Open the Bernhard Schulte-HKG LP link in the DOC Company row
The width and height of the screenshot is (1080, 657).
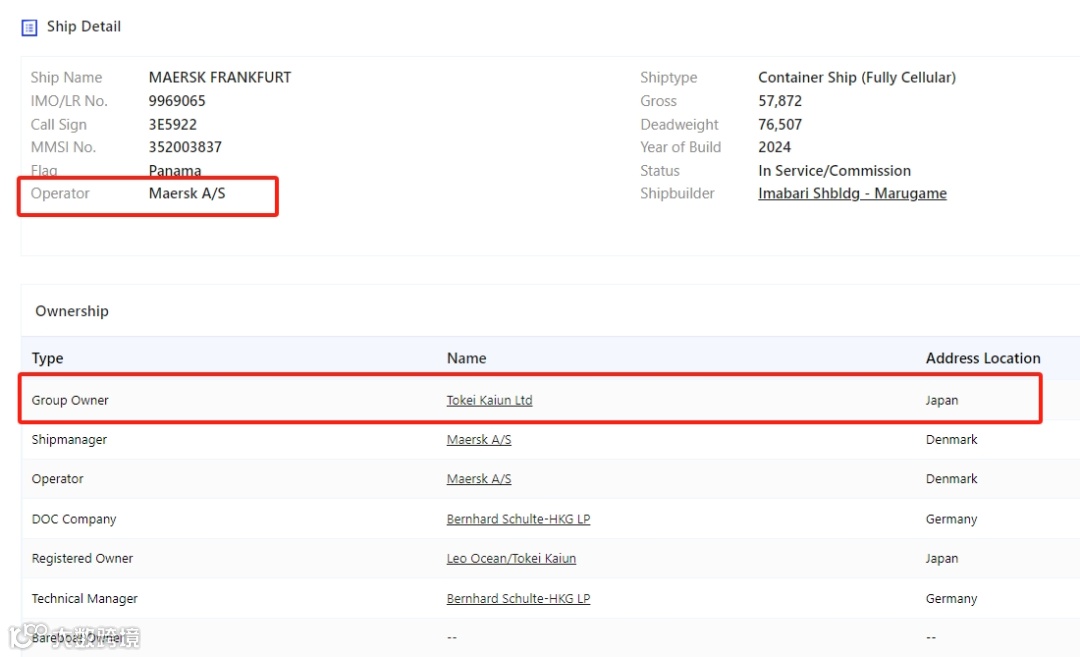coord(518,519)
